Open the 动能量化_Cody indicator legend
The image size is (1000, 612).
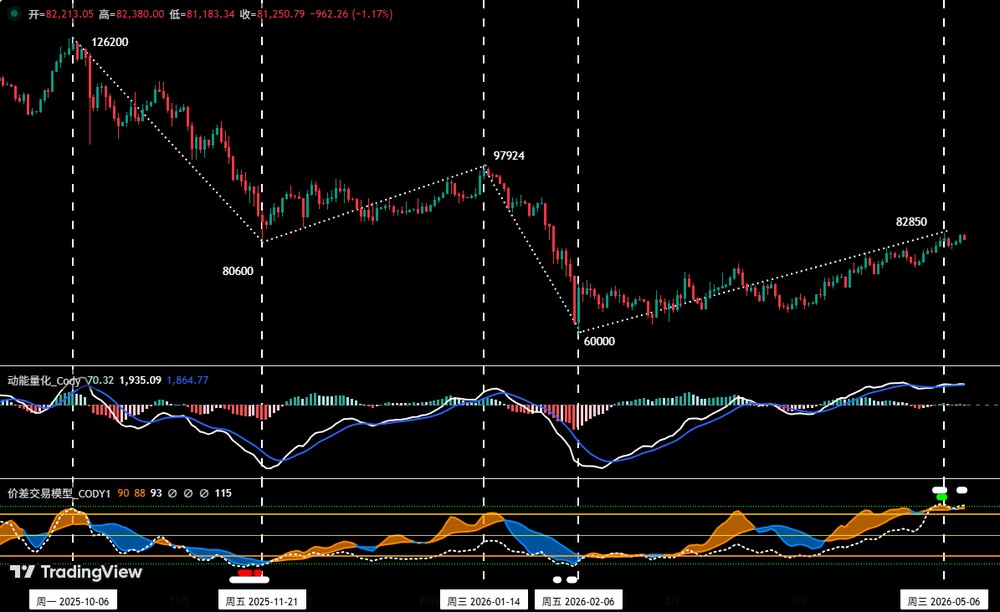(44, 381)
